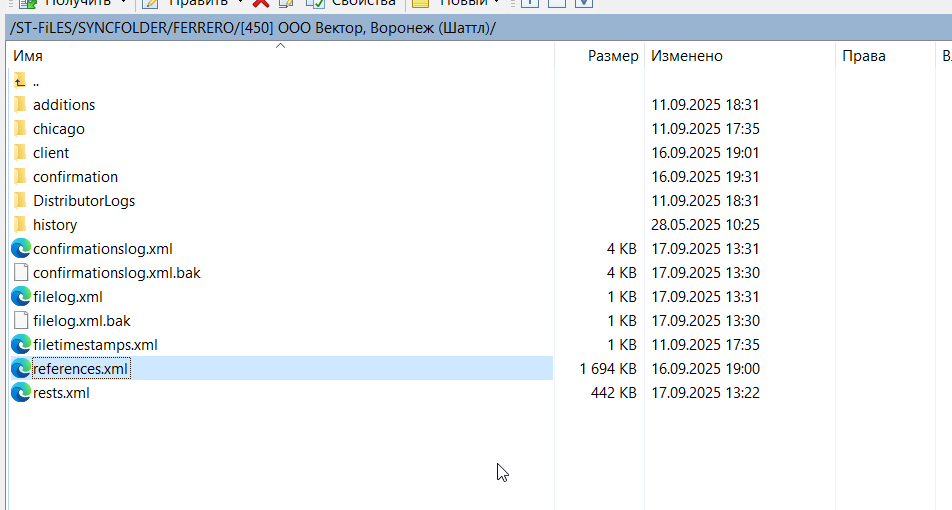Select the file filetimestamps.xml
Image resolution: width=952 pixels, height=510 pixels.
click(x=95, y=344)
